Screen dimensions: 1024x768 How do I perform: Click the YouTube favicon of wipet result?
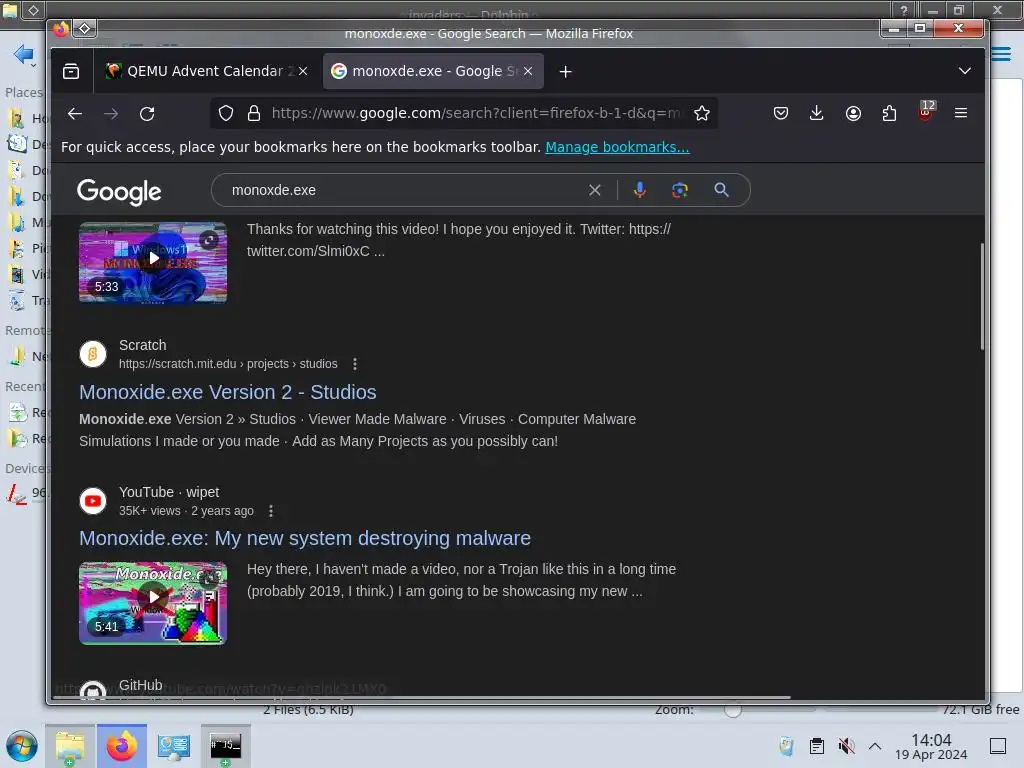(x=93, y=501)
